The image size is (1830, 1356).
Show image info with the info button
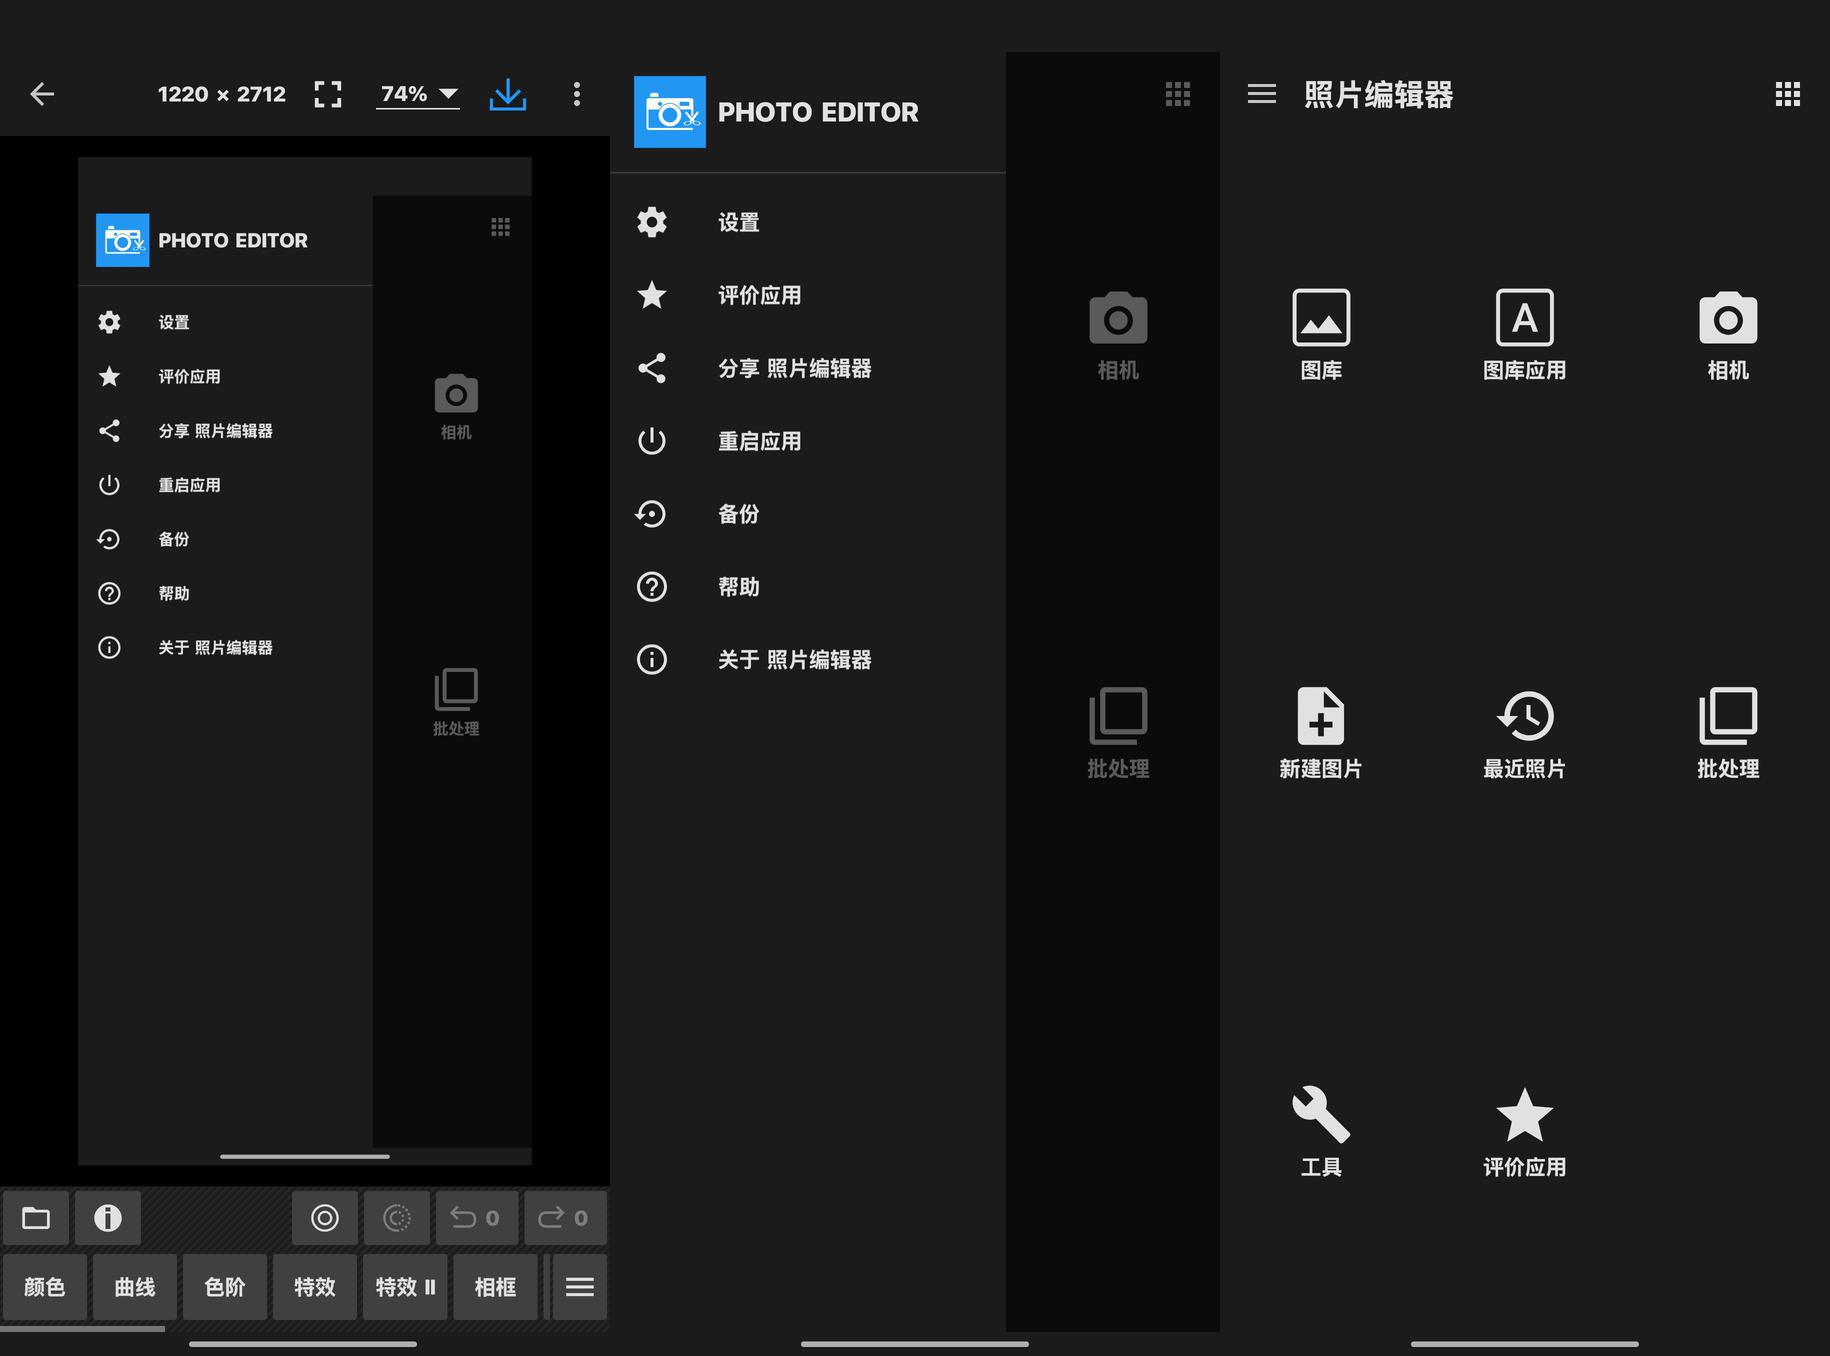pos(108,1218)
